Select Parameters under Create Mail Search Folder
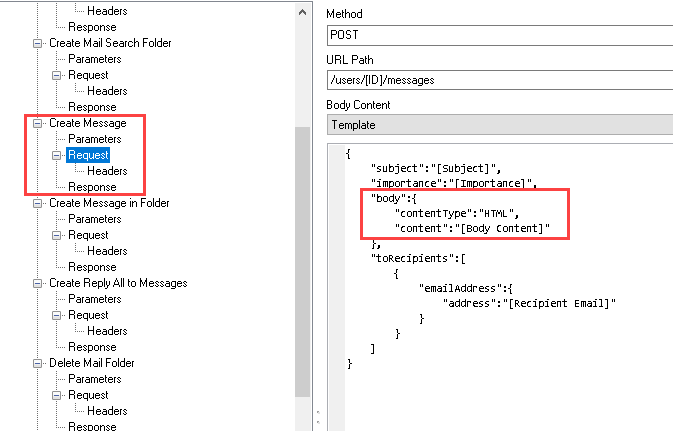The image size is (673, 431). click(x=94, y=59)
